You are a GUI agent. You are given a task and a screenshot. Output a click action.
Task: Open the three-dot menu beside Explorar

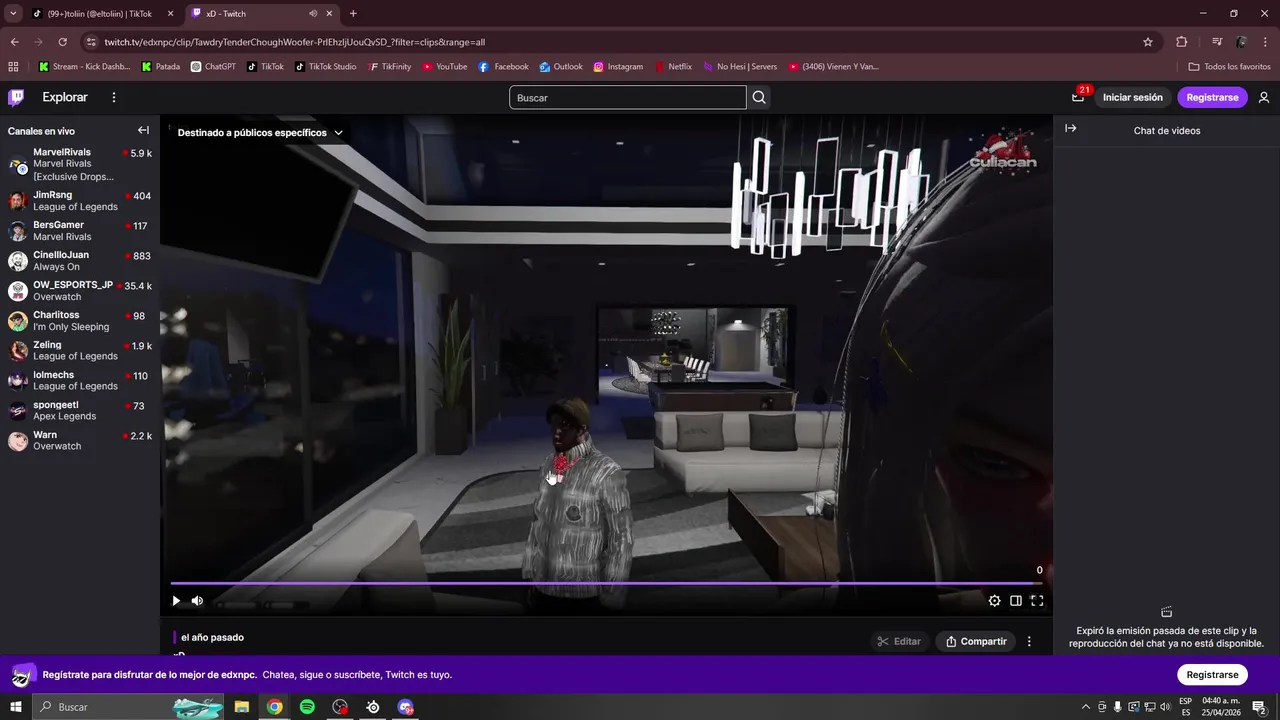click(114, 97)
